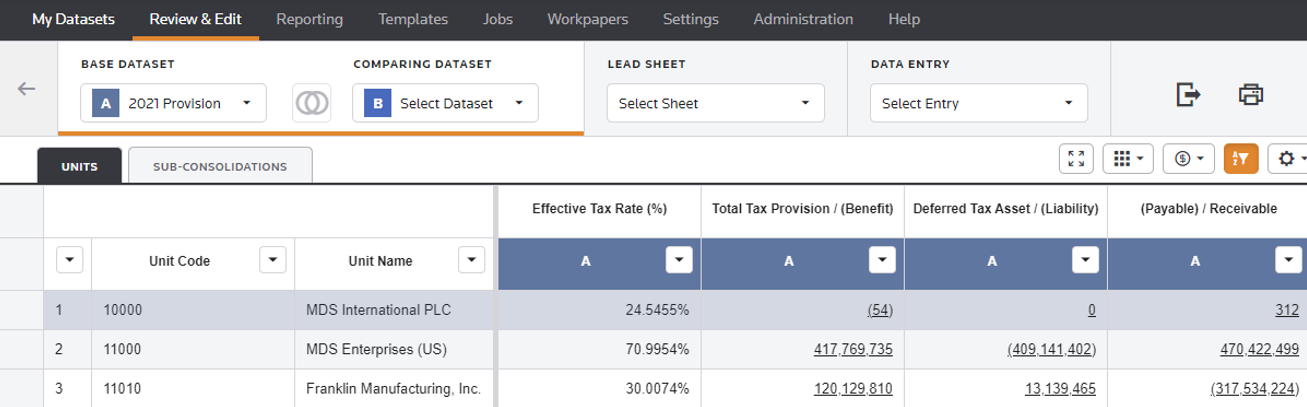This screenshot has height=407, width=1307.
Task: Open the Data Entry Select Entry dropdown
Action: tap(979, 103)
